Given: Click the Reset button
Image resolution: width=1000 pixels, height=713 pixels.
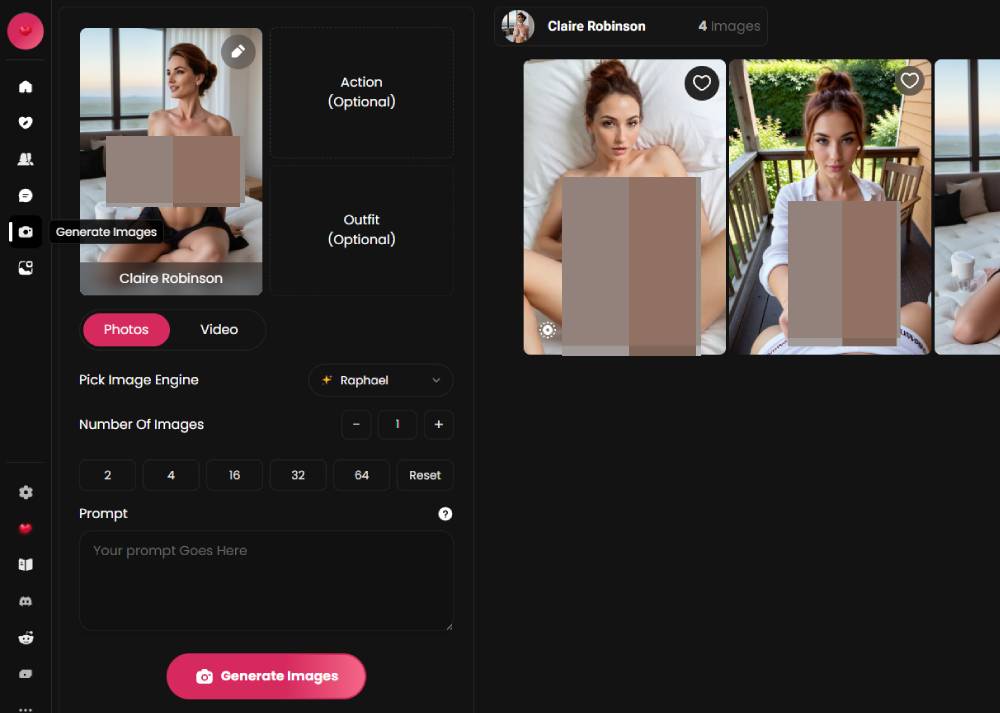Looking at the screenshot, I should coord(425,475).
